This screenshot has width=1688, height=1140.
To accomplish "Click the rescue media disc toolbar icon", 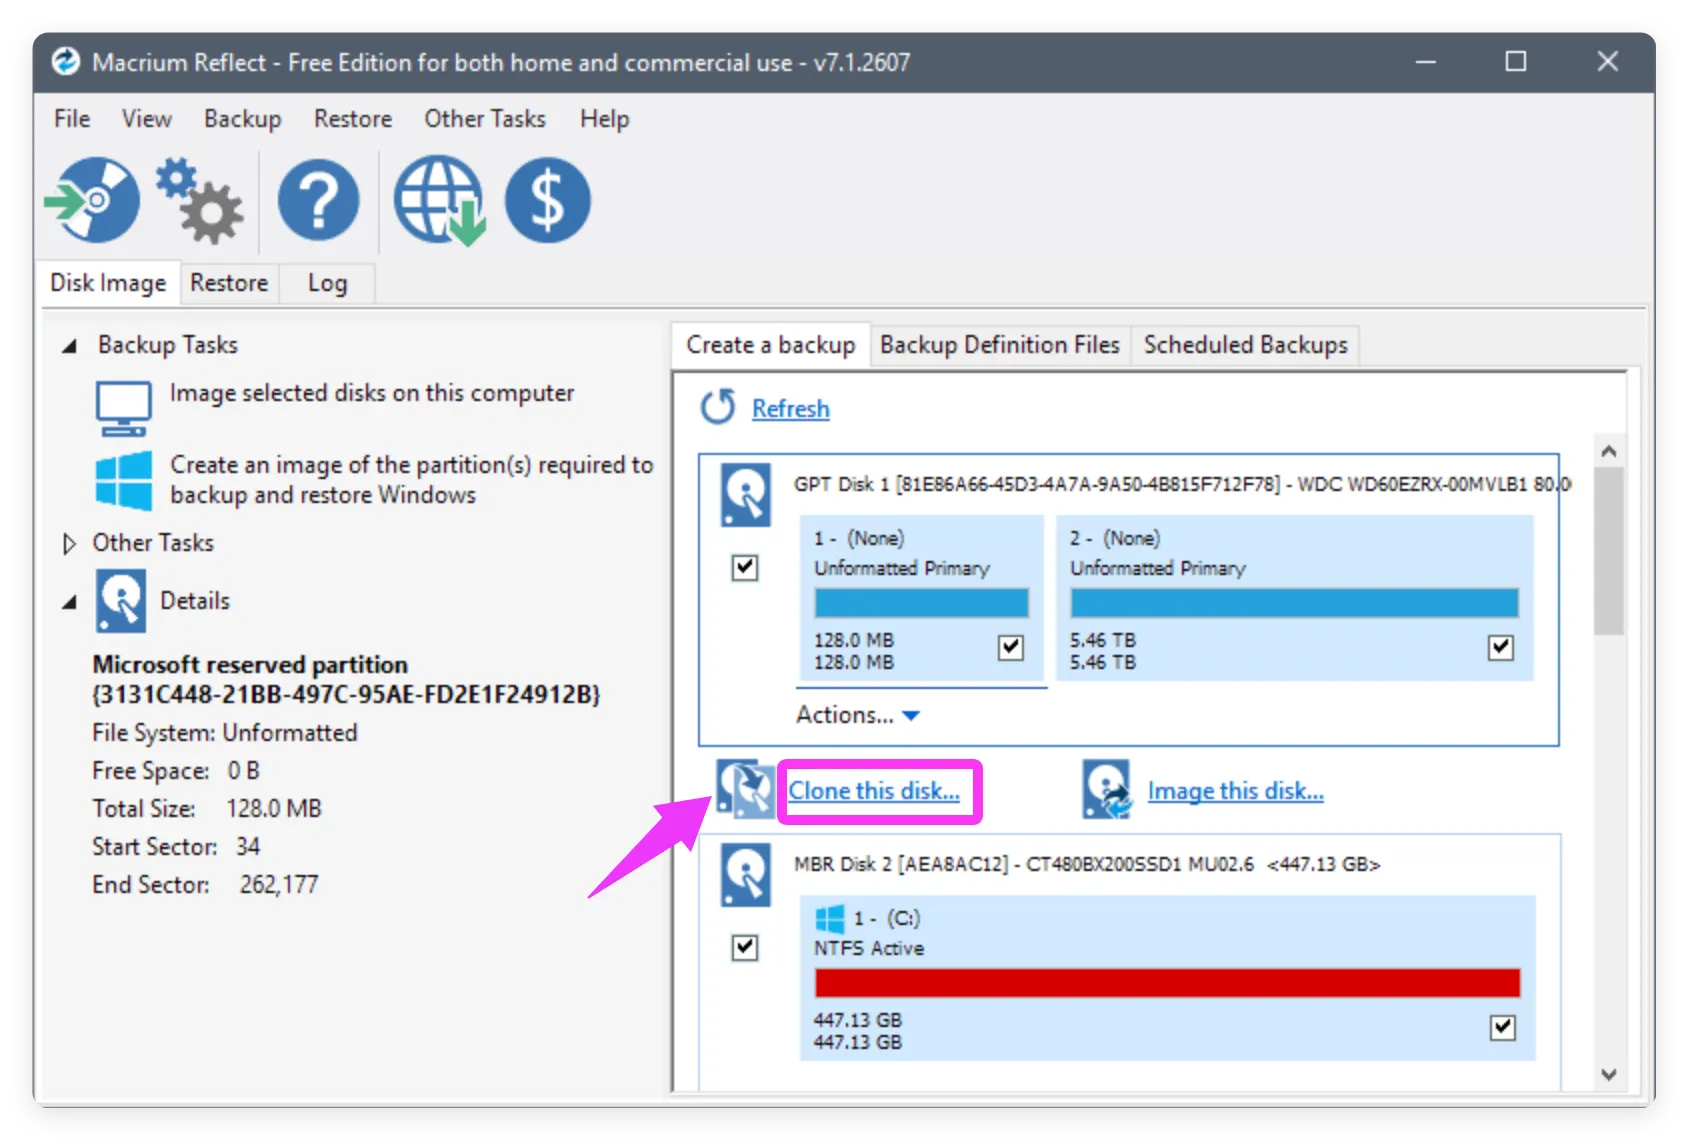I will [x=93, y=200].
